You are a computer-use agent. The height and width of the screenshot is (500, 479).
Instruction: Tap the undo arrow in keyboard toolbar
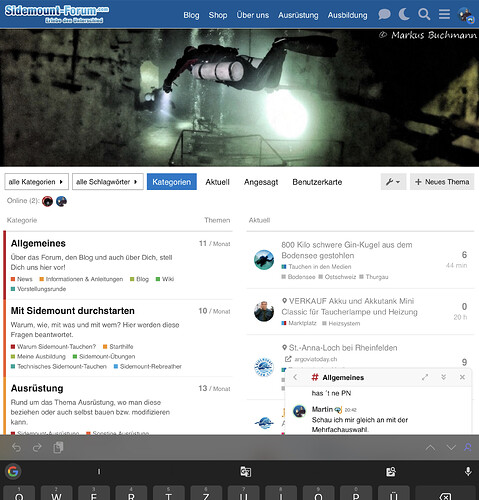pyautogui.click(x=16, y=447)
